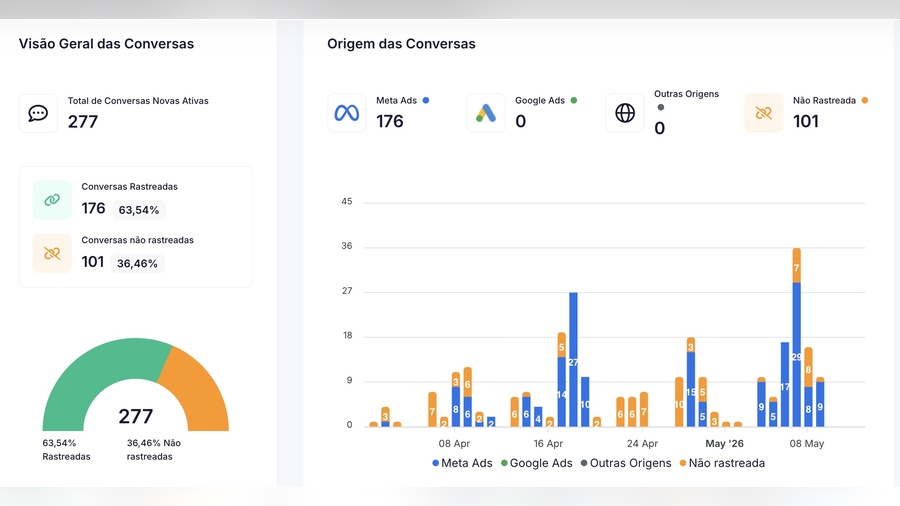
Task: Click the Meta Ads count 176
Action: tap(390, 122)
